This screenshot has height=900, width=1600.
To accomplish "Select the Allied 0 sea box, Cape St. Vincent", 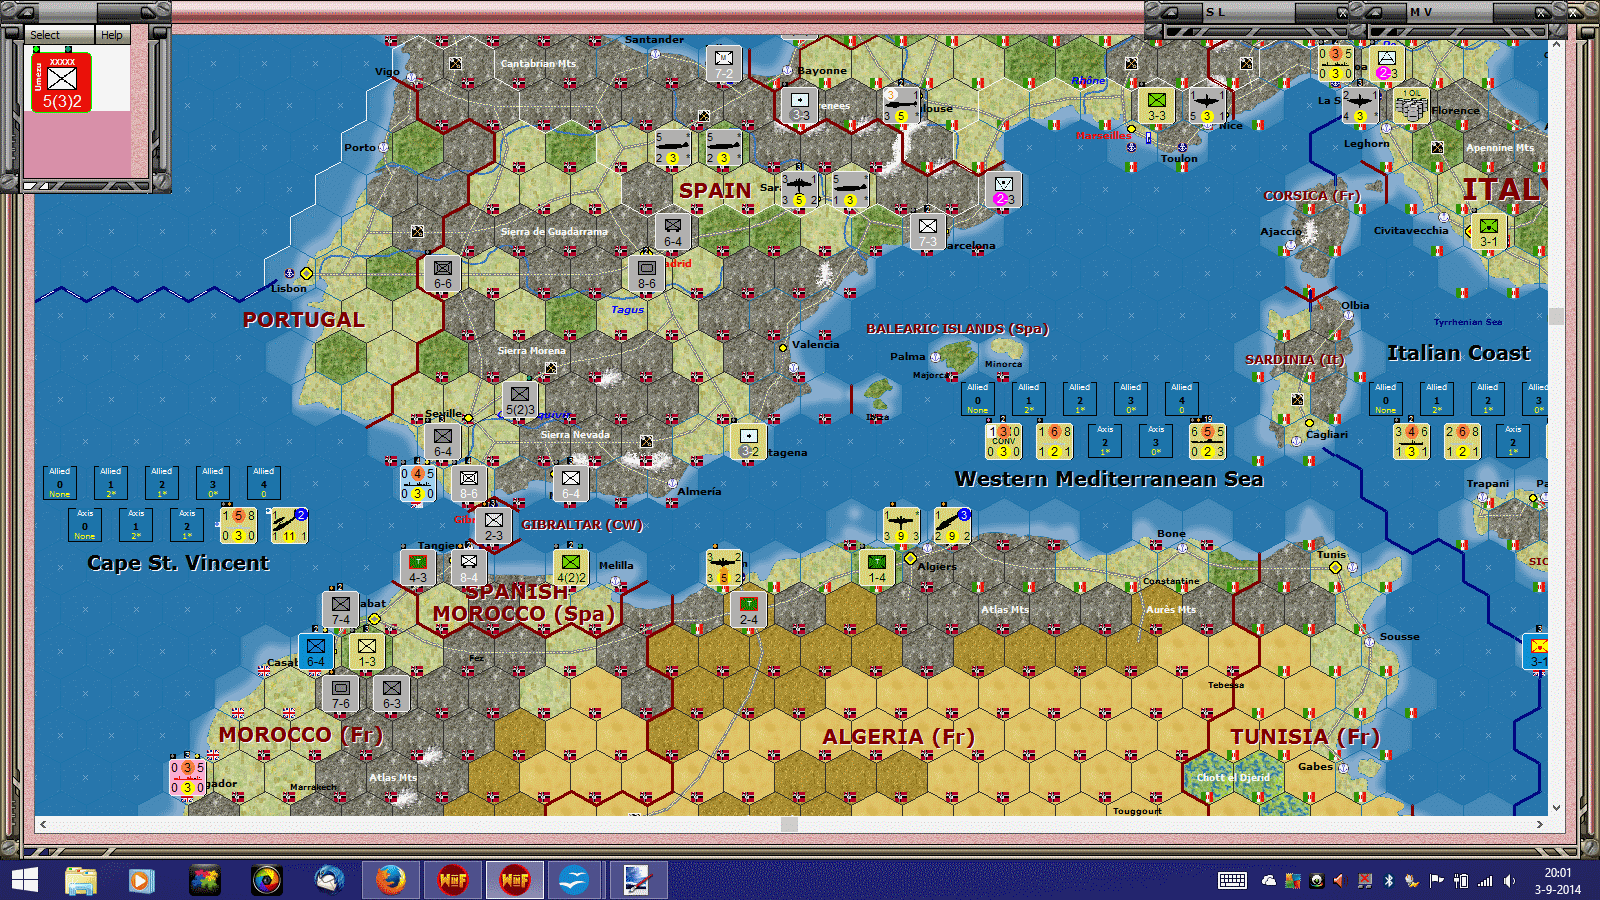I will coord(60,483).
